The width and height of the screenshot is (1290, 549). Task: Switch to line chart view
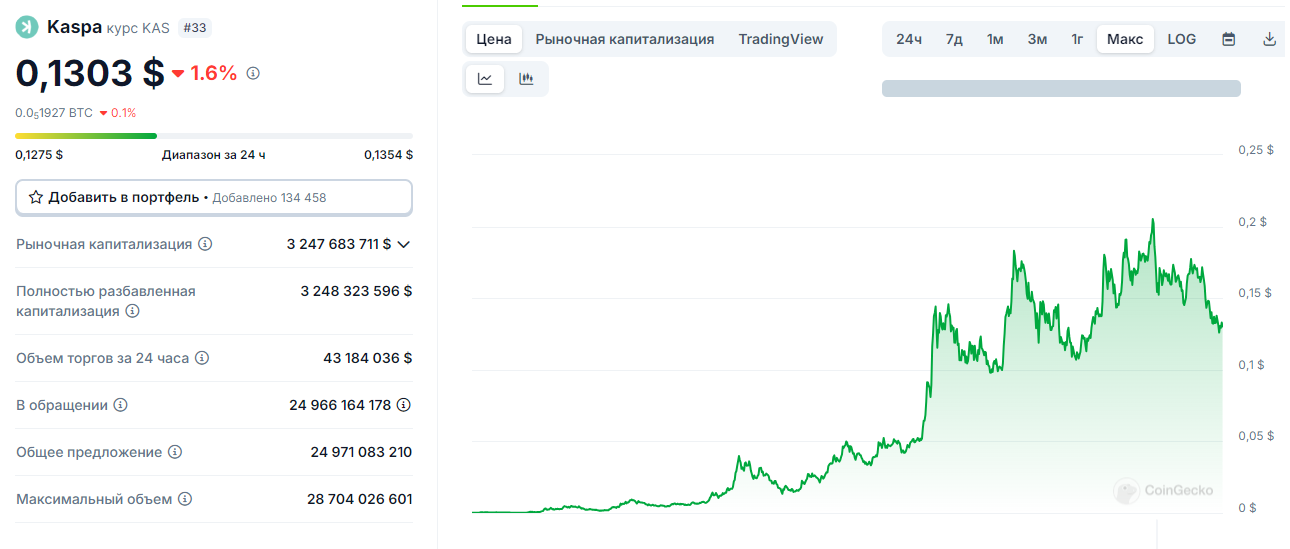pos(485,79)
